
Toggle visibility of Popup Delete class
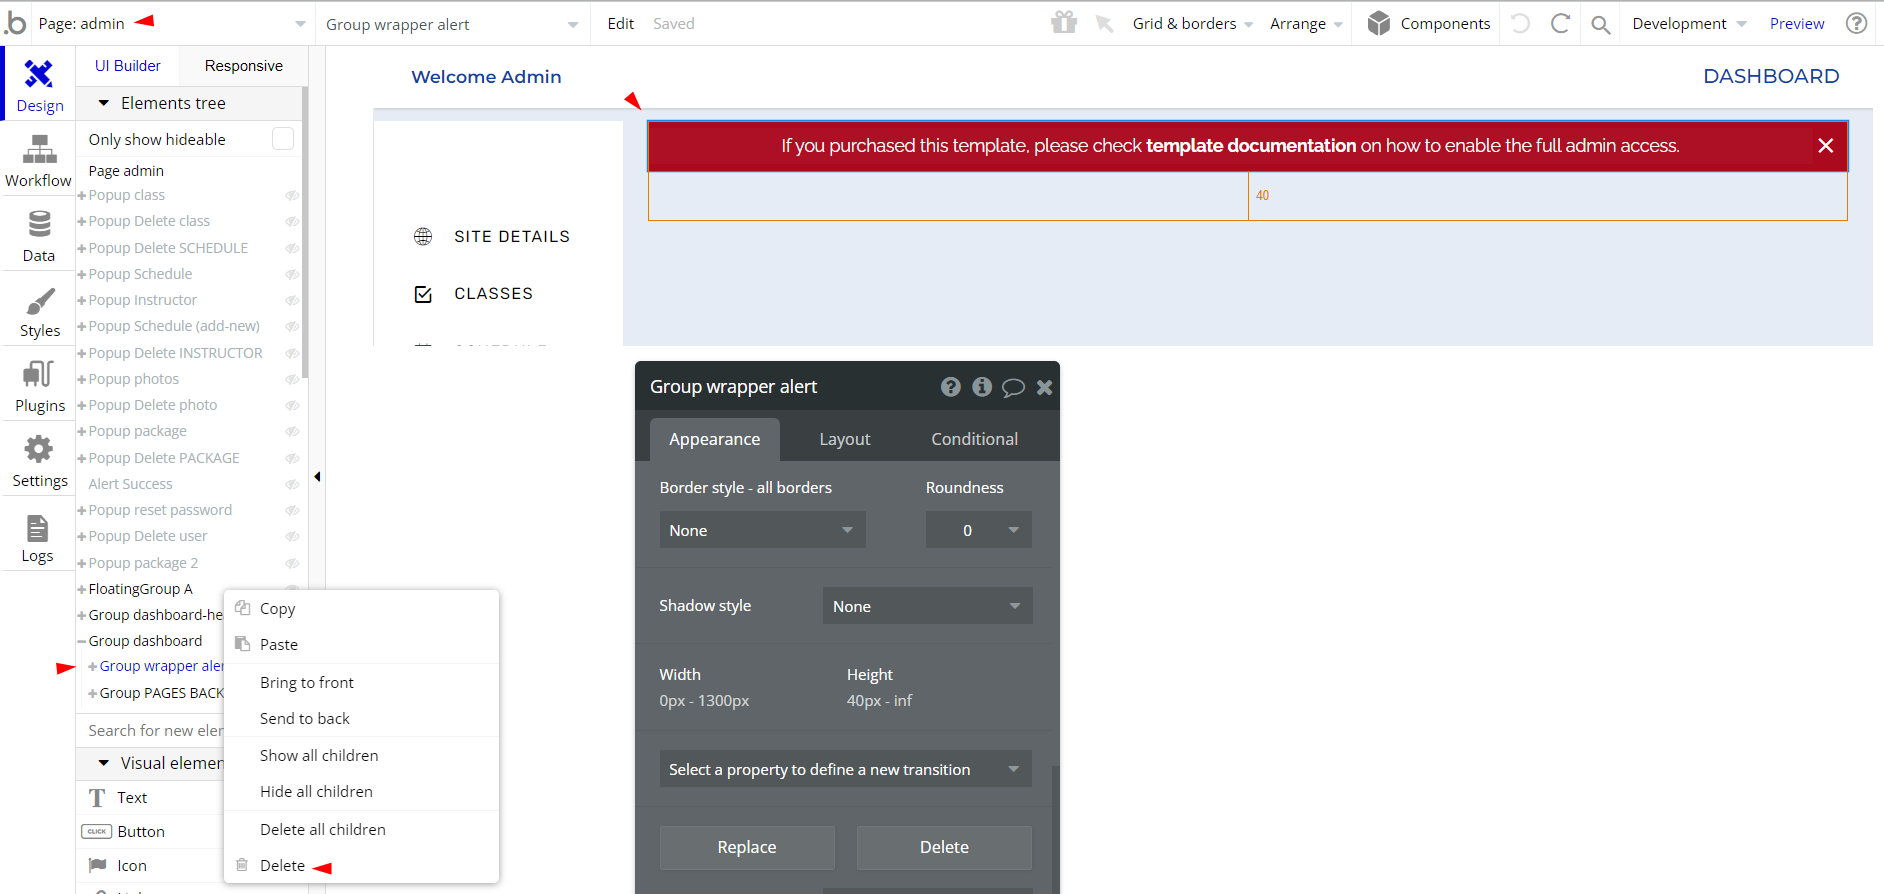(x=292, y=221)
